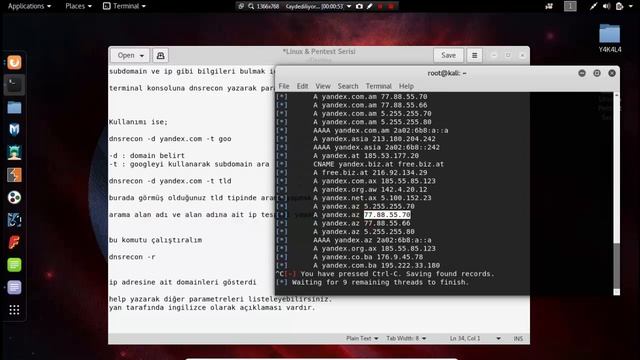Open the terminal Terminal menu
The width and height of the screenshot is (640, 360).
coord(378,86)
